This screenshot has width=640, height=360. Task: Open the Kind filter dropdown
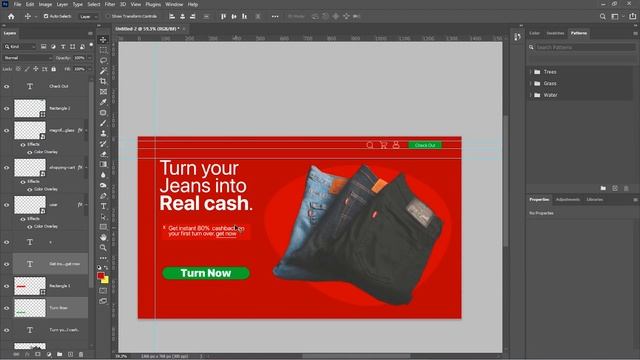pos(20,47)
